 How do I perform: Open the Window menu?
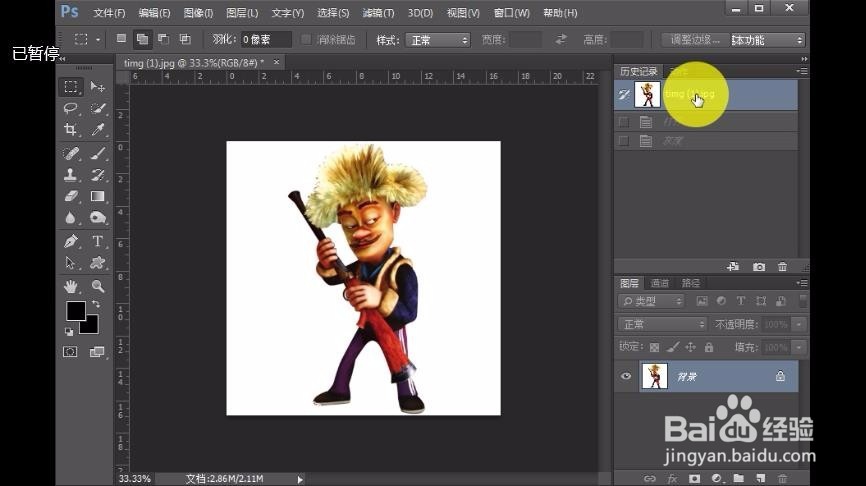511,13
